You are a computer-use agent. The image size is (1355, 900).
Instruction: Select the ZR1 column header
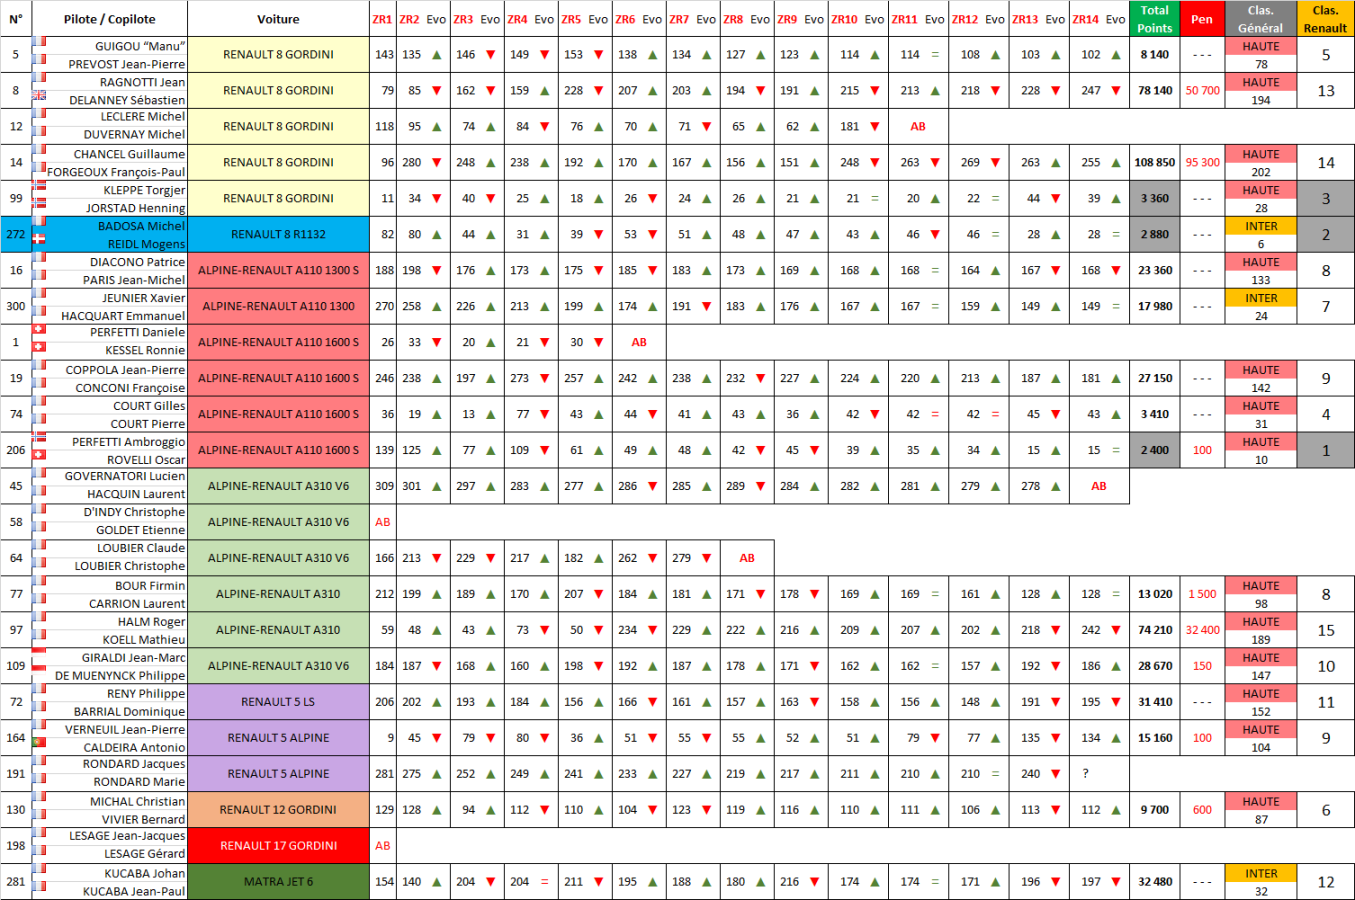(383, 19)
